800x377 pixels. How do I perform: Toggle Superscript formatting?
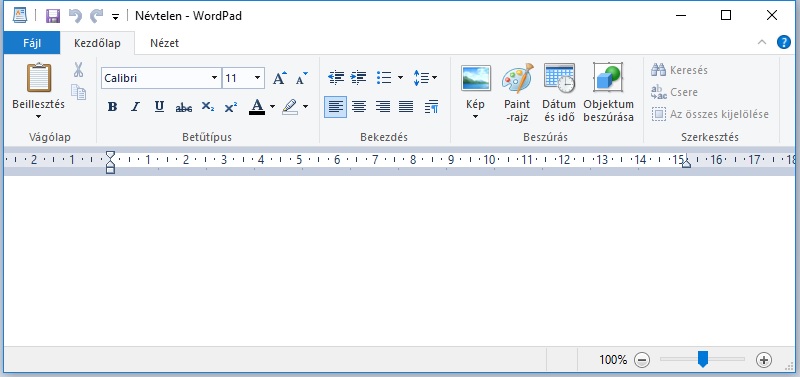(x=231, y=107)
